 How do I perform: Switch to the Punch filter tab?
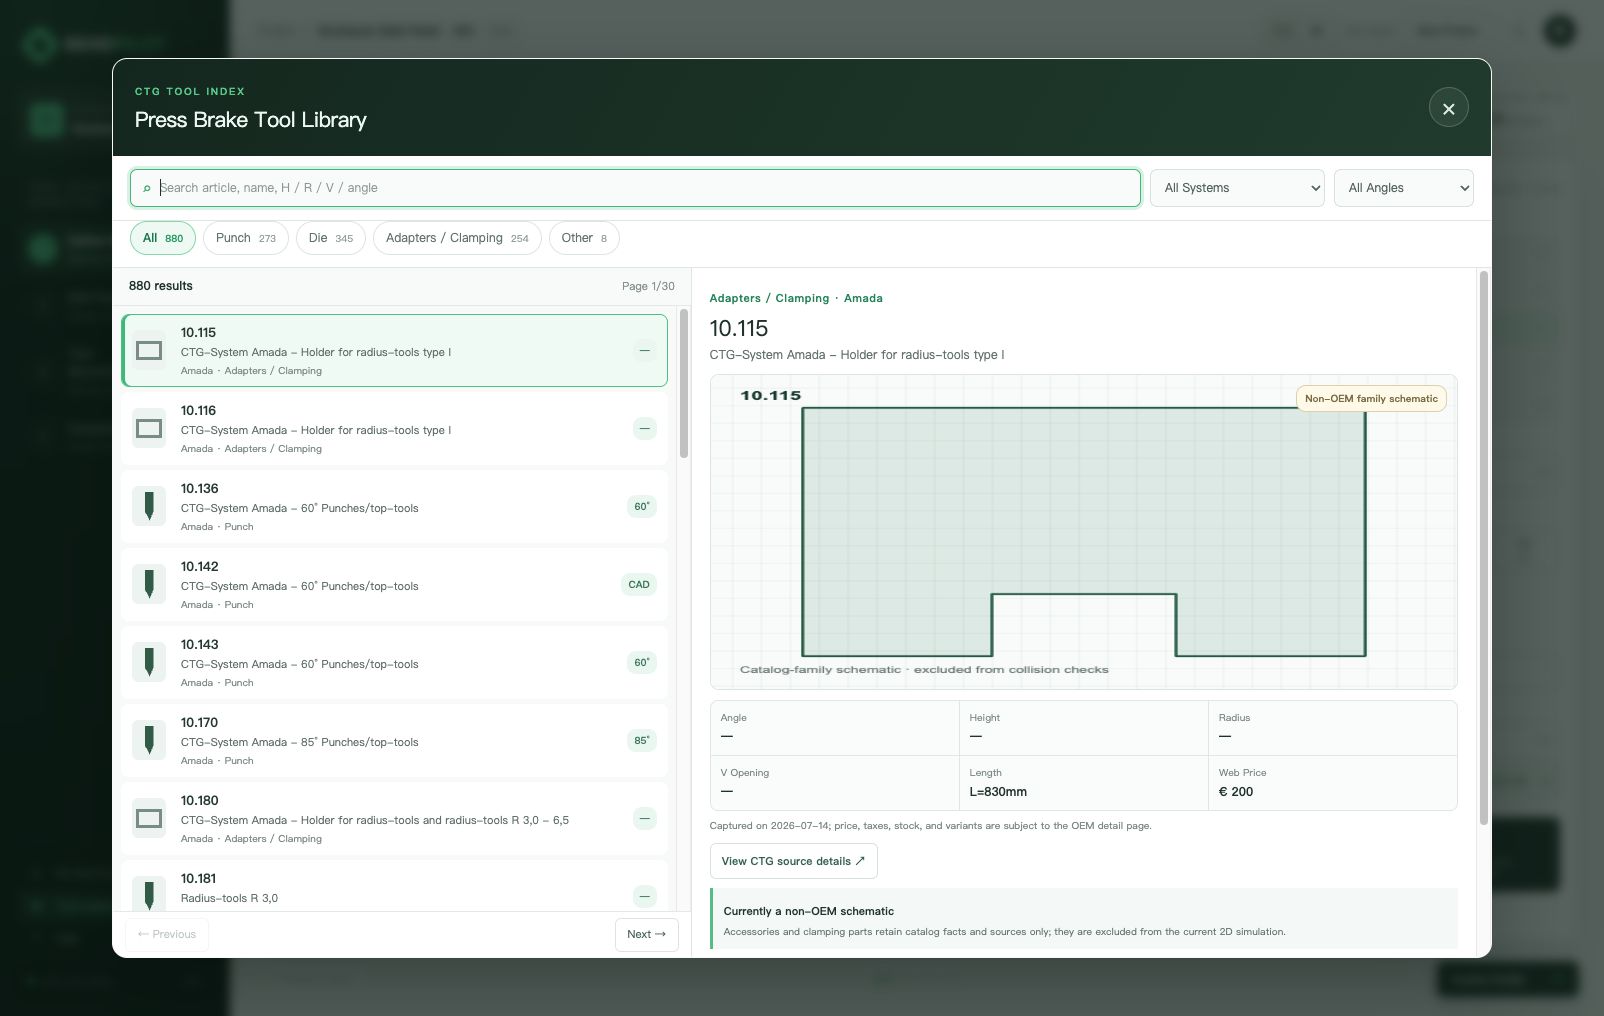(x=246, y=238)
